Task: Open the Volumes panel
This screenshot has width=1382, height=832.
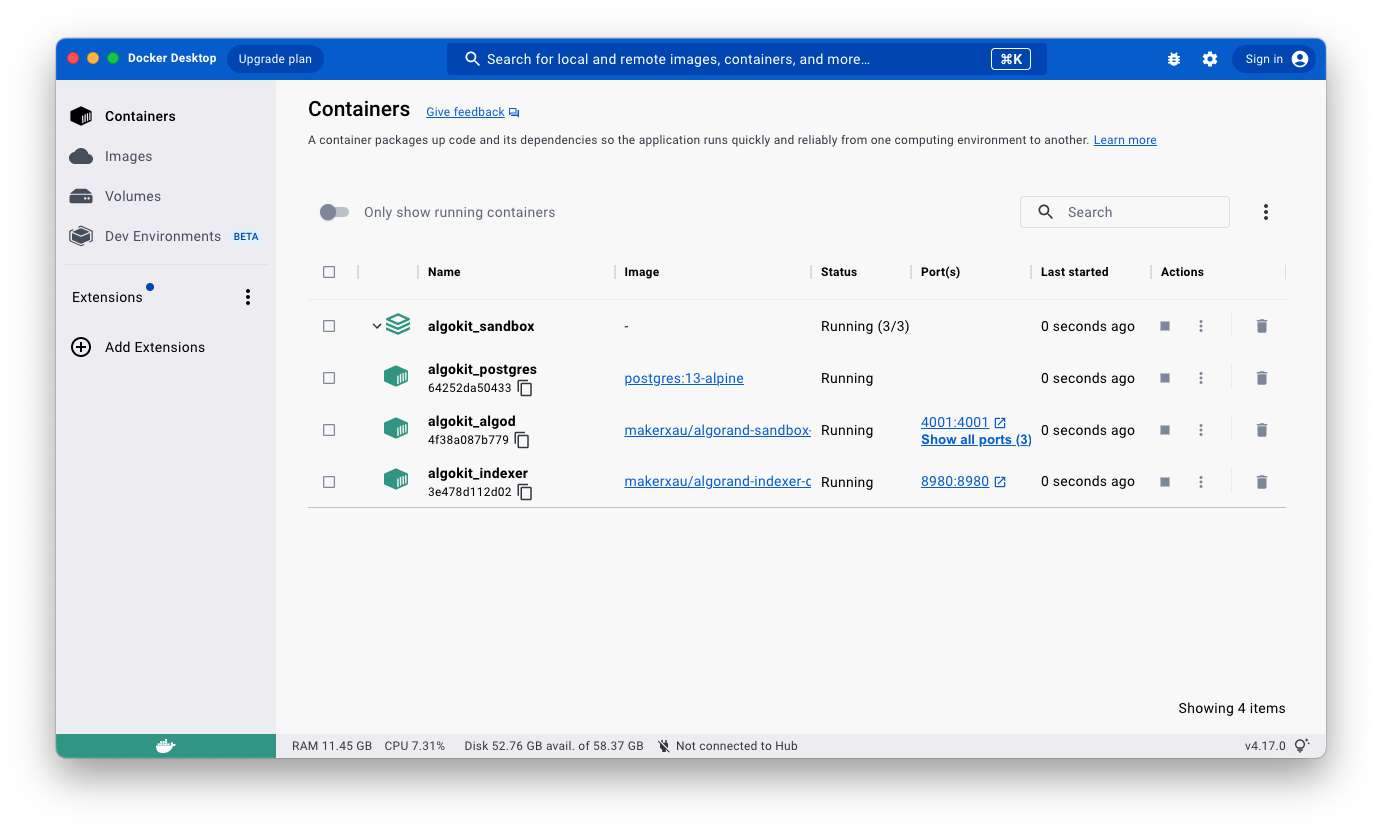Action: click(x=131, y=196)
